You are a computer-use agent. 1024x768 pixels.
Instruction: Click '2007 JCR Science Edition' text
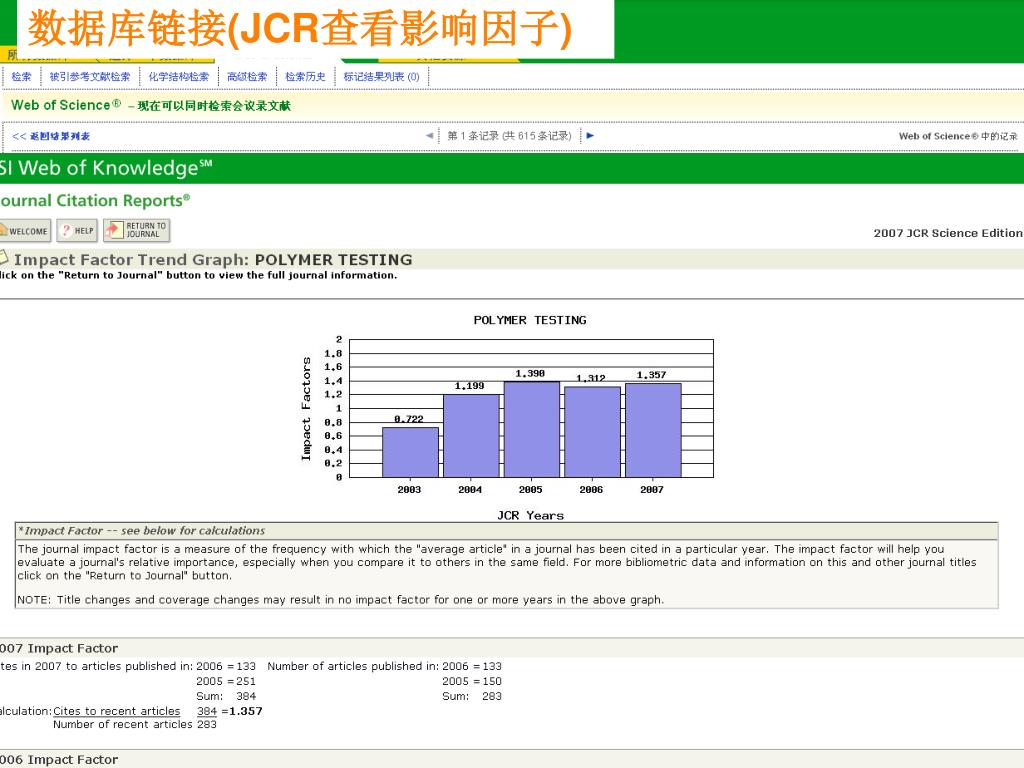pos(948,233)
